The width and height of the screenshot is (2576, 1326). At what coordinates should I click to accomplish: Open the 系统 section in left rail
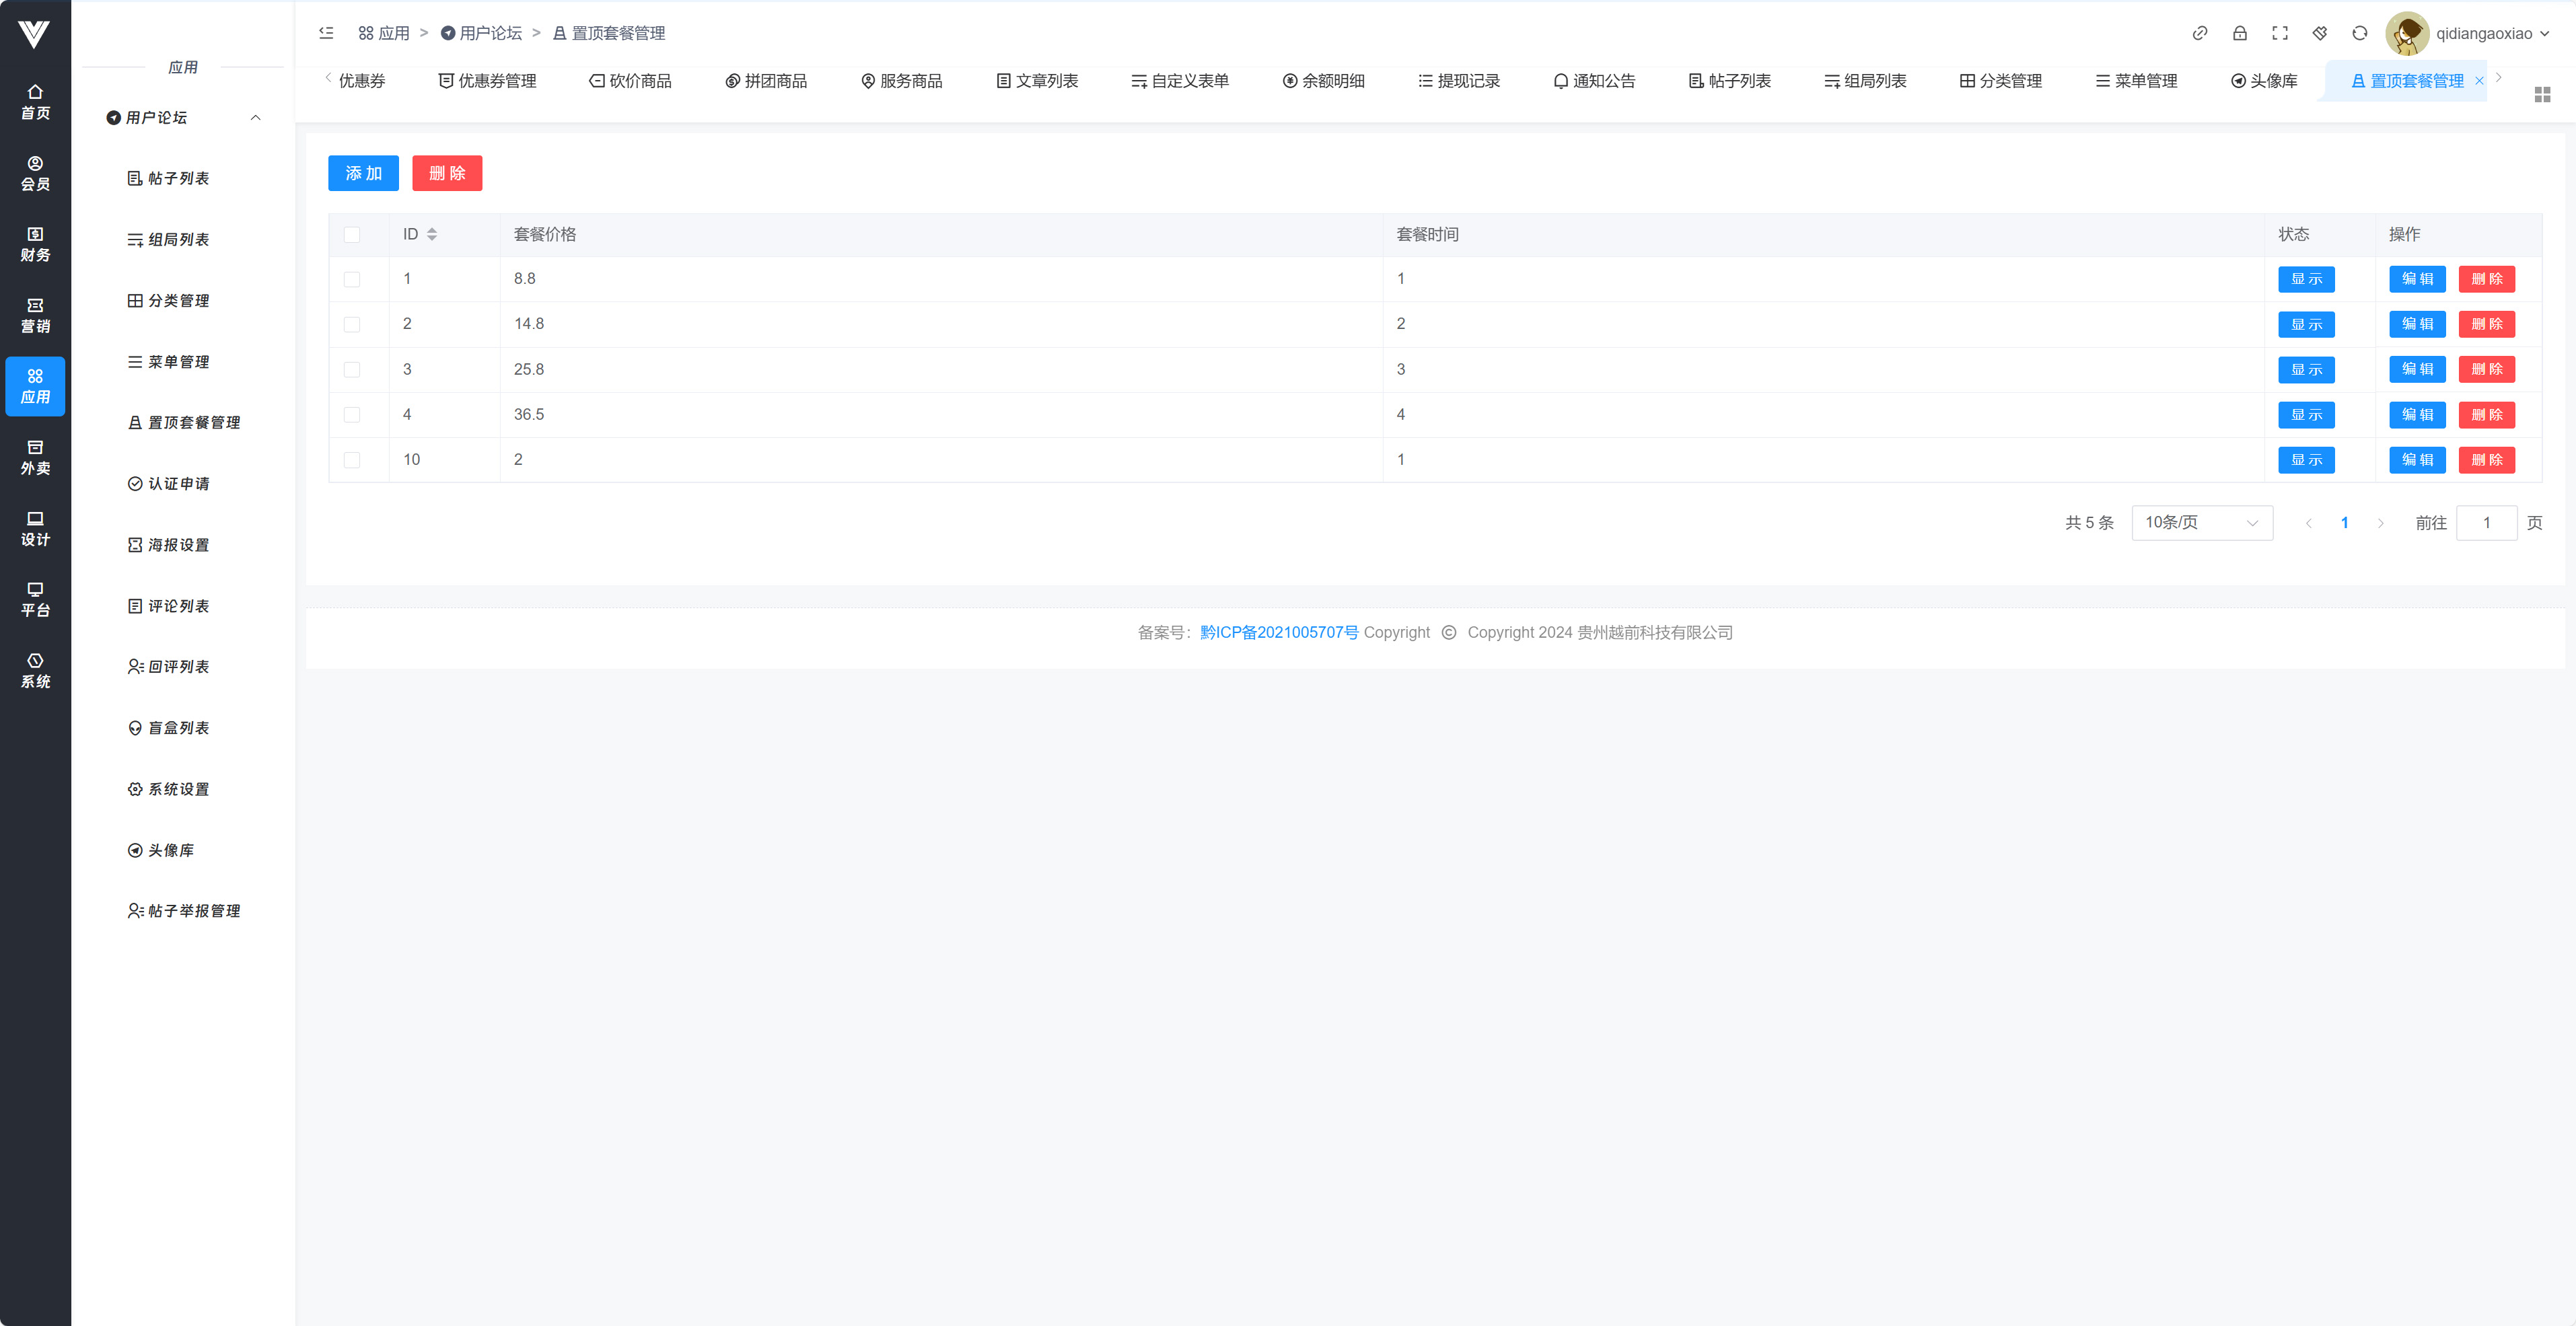tap(35, 670)
